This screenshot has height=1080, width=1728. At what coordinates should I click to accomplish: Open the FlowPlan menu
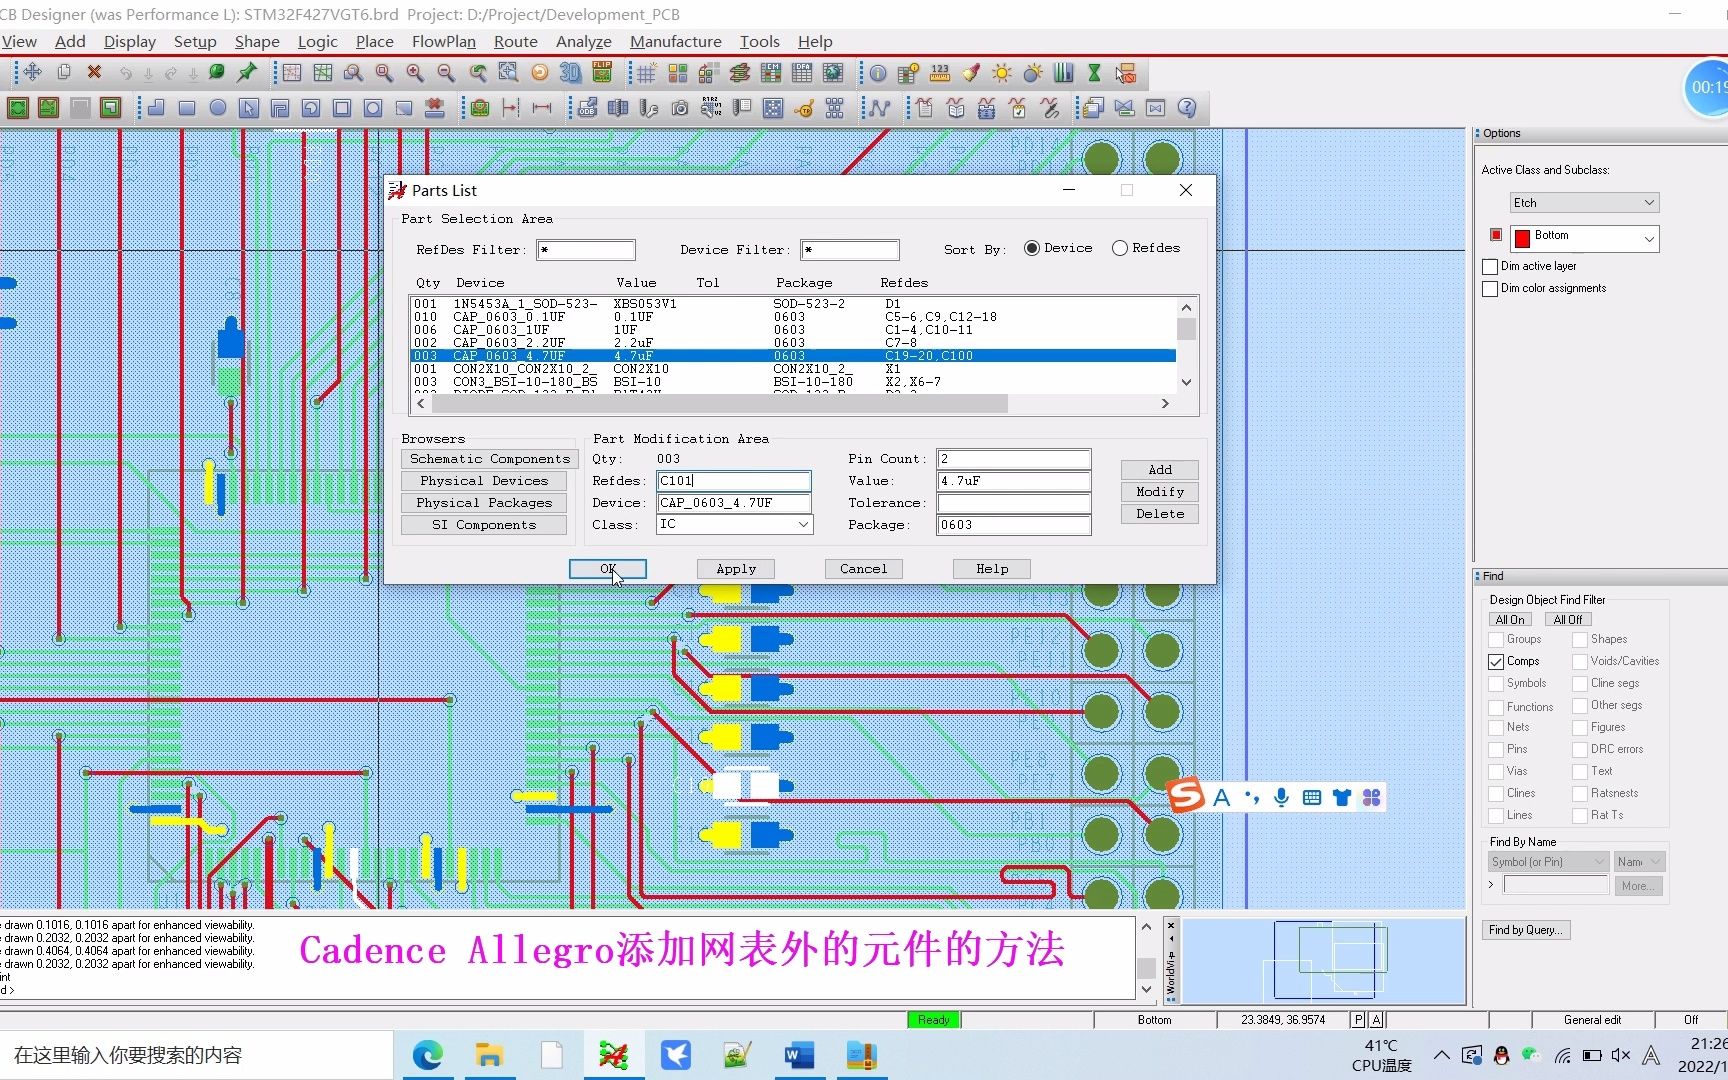444,42
